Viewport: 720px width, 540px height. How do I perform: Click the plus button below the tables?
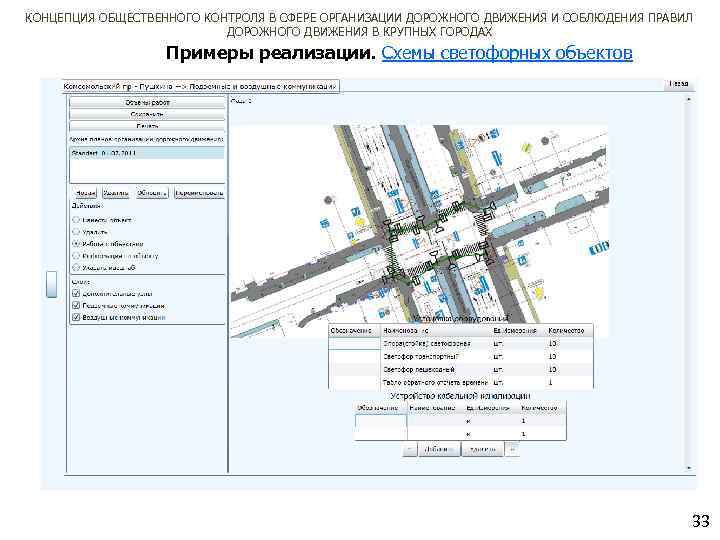coord(512,449)
